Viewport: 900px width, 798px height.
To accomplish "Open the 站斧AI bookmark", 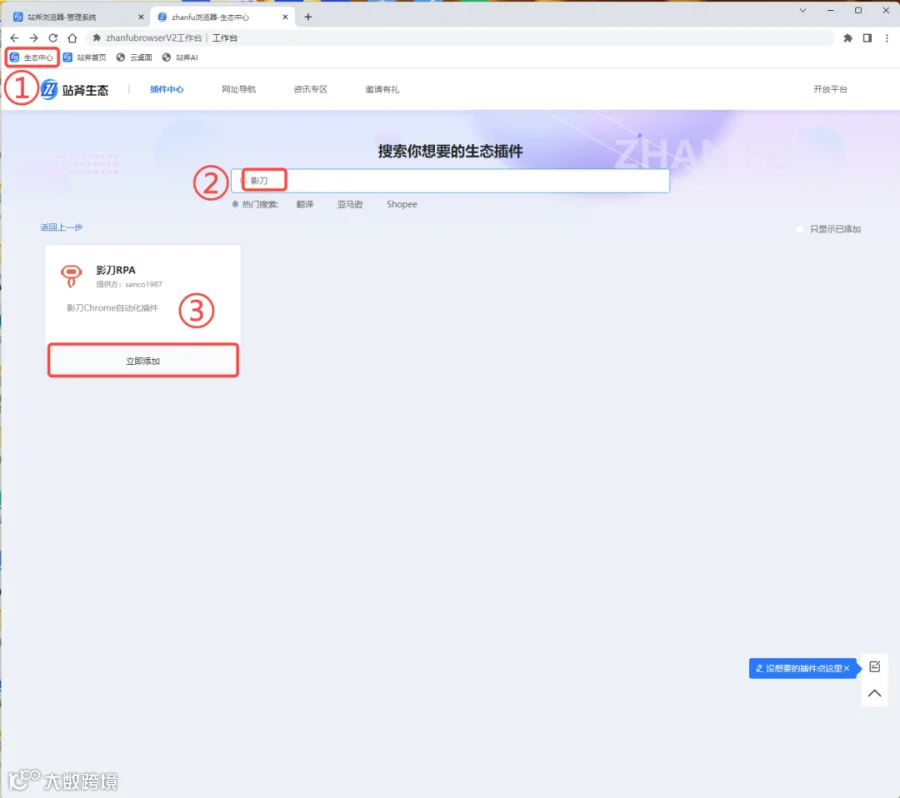I will (180, 57).
